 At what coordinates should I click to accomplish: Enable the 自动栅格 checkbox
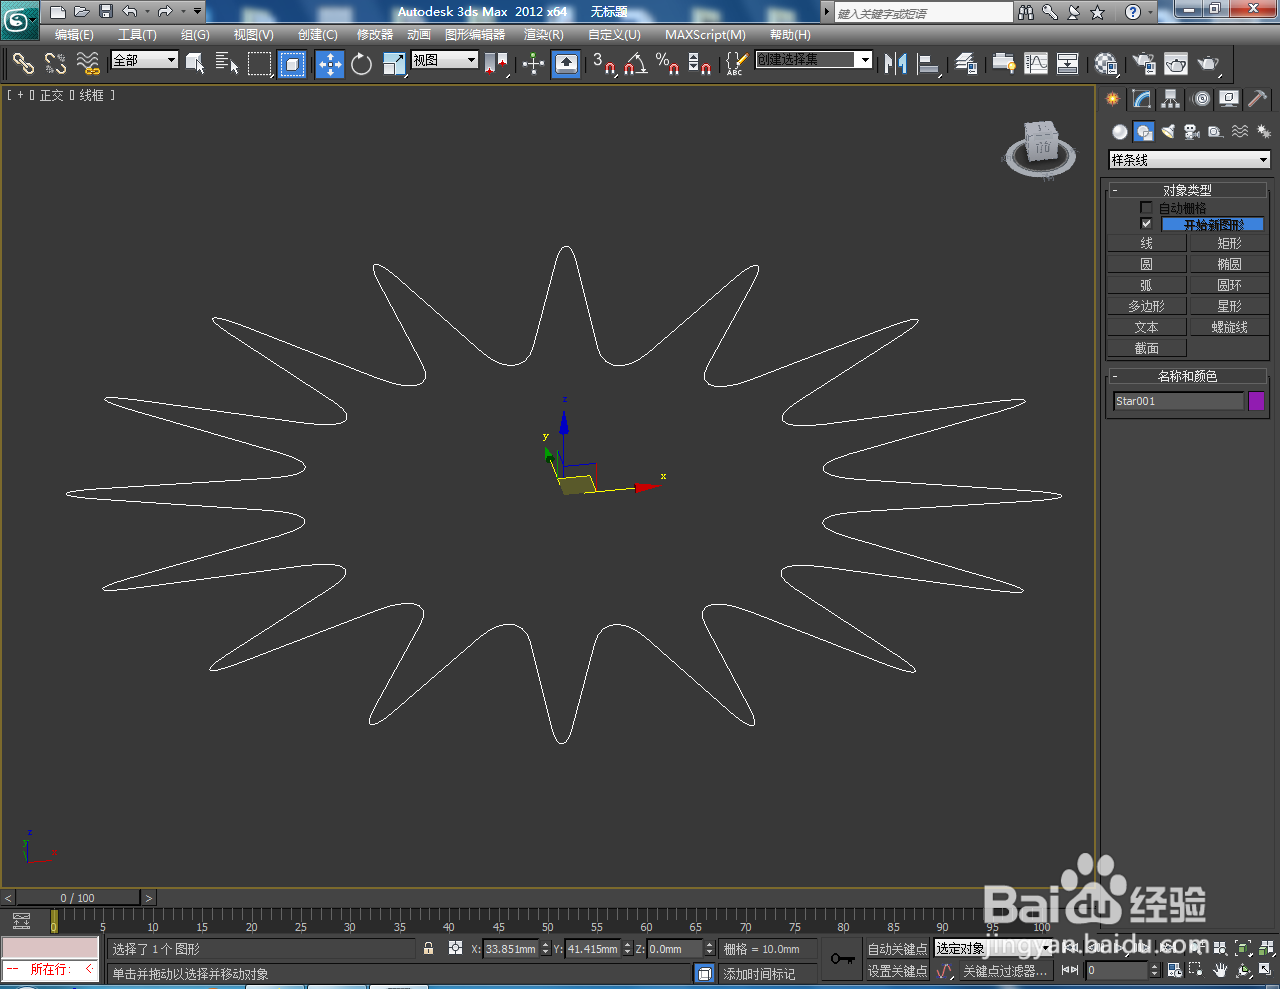(1146, 207)
